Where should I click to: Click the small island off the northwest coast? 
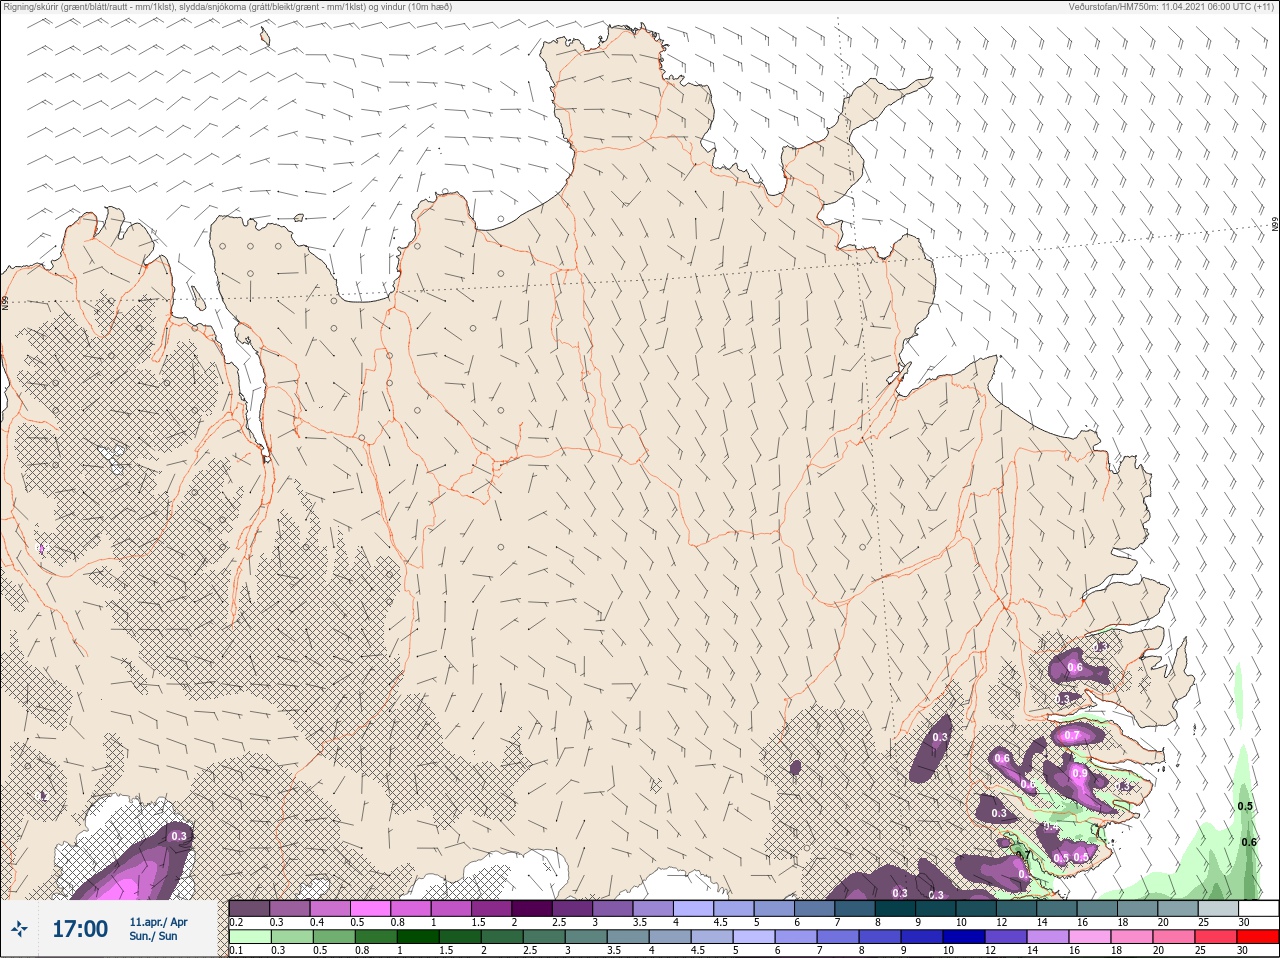pyautogui.click(x=265, y=37)
